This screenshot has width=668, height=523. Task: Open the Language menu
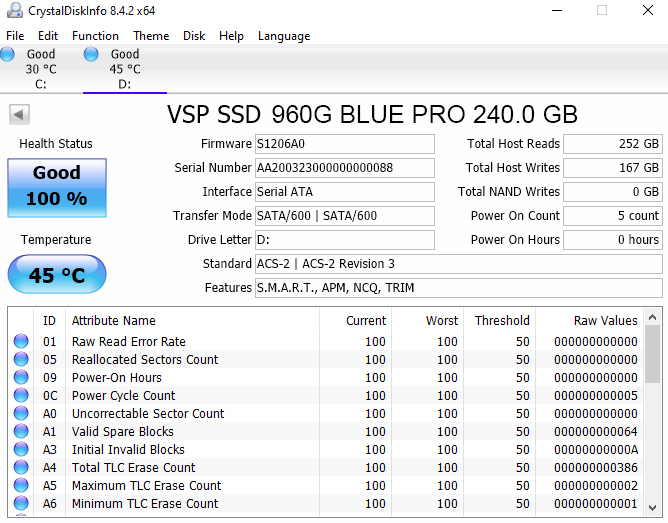tap(284, 36)
